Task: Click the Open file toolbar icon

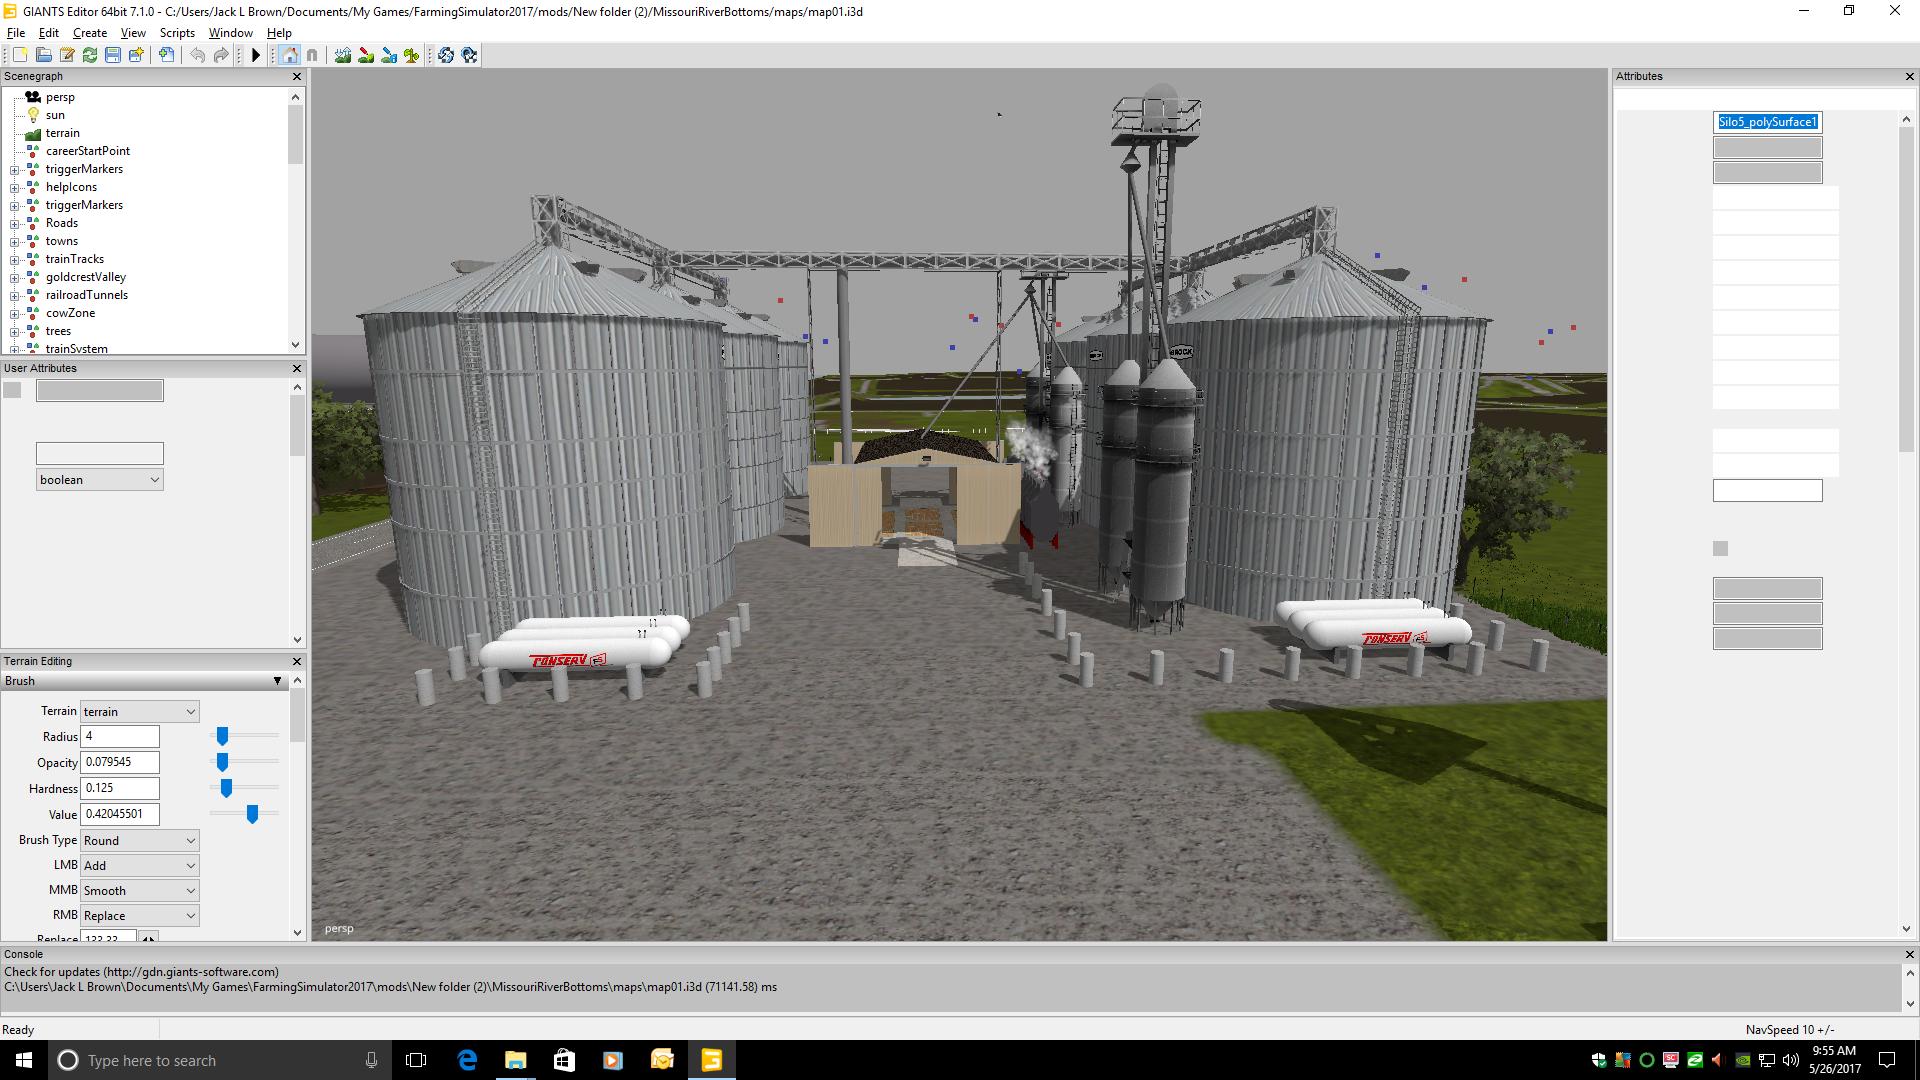Action: [x=43, y=55]
